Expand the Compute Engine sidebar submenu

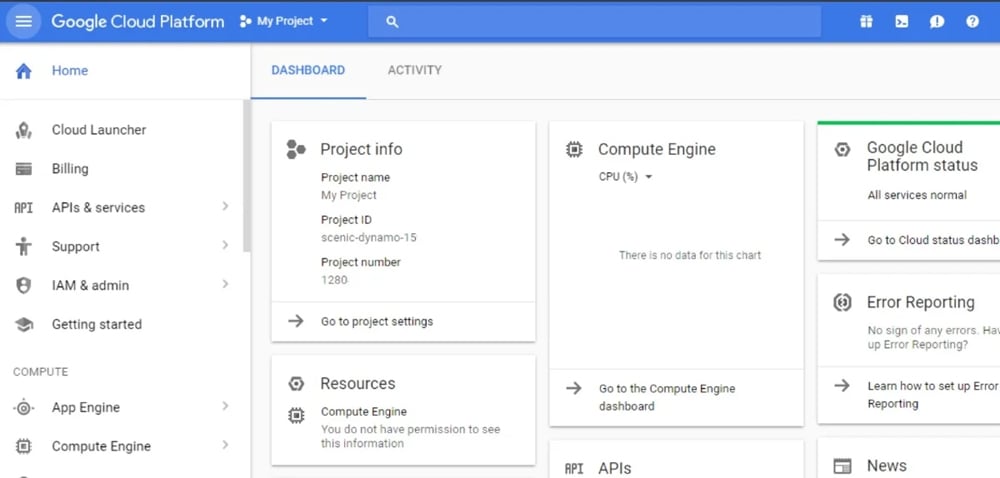[225, 446]
